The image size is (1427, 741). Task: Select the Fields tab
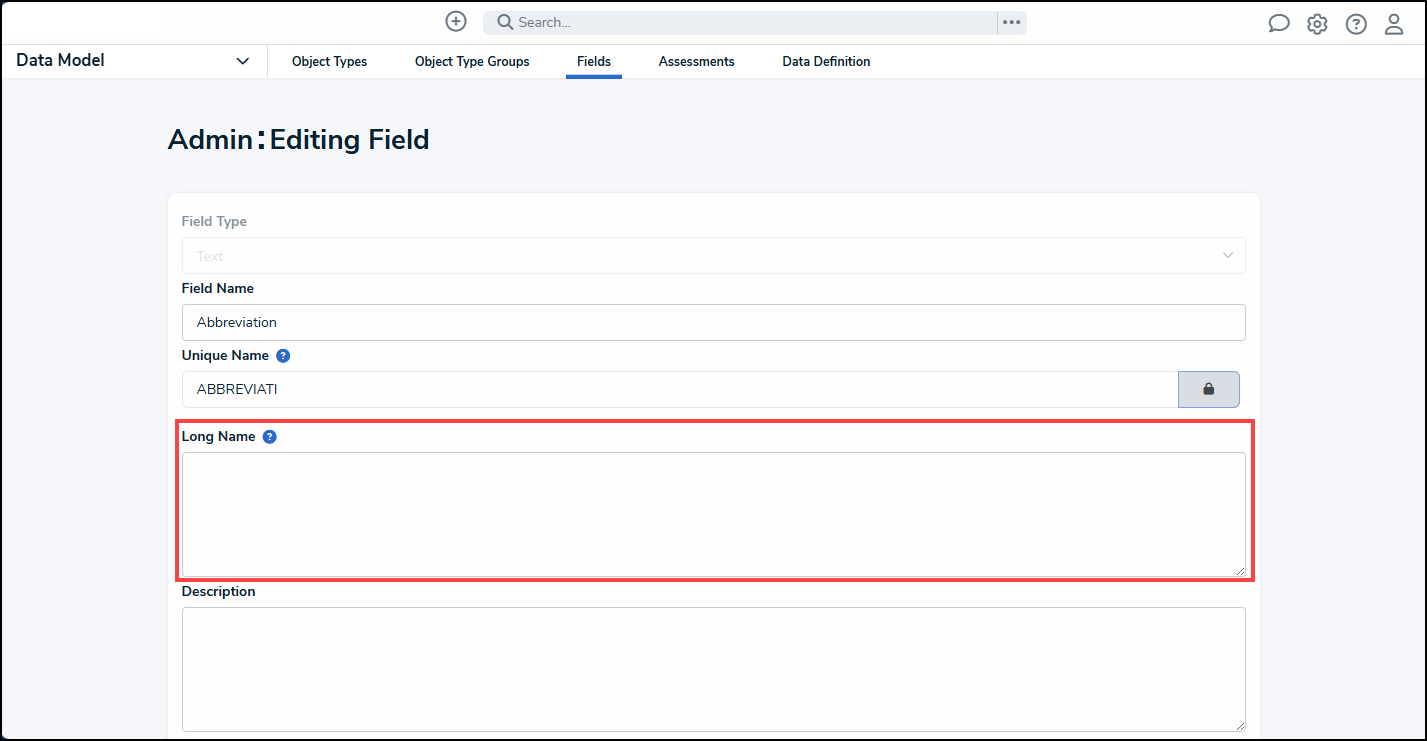[593, 61]
